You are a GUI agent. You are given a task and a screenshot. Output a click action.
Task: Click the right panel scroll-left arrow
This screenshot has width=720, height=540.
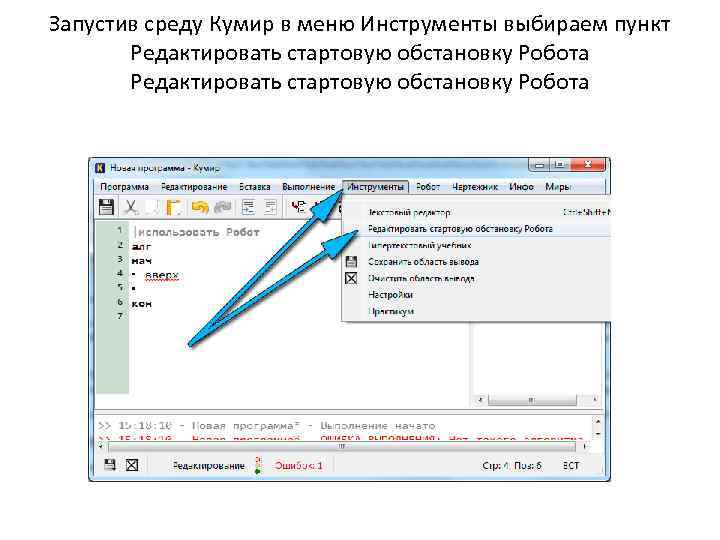480,400
